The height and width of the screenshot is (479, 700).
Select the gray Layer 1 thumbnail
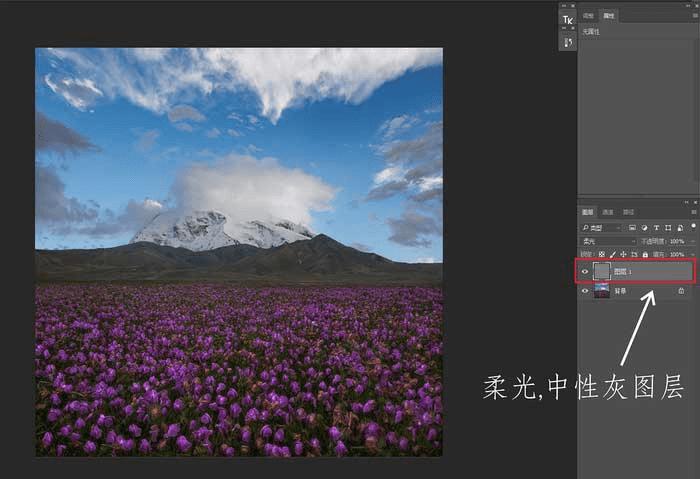click(x=602, y=271)
